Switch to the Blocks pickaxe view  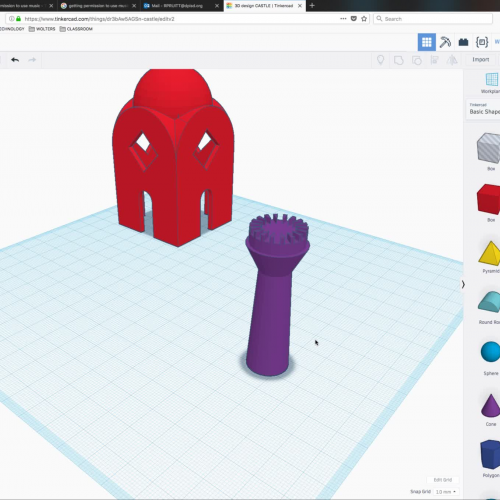click(x=445, y=42)
